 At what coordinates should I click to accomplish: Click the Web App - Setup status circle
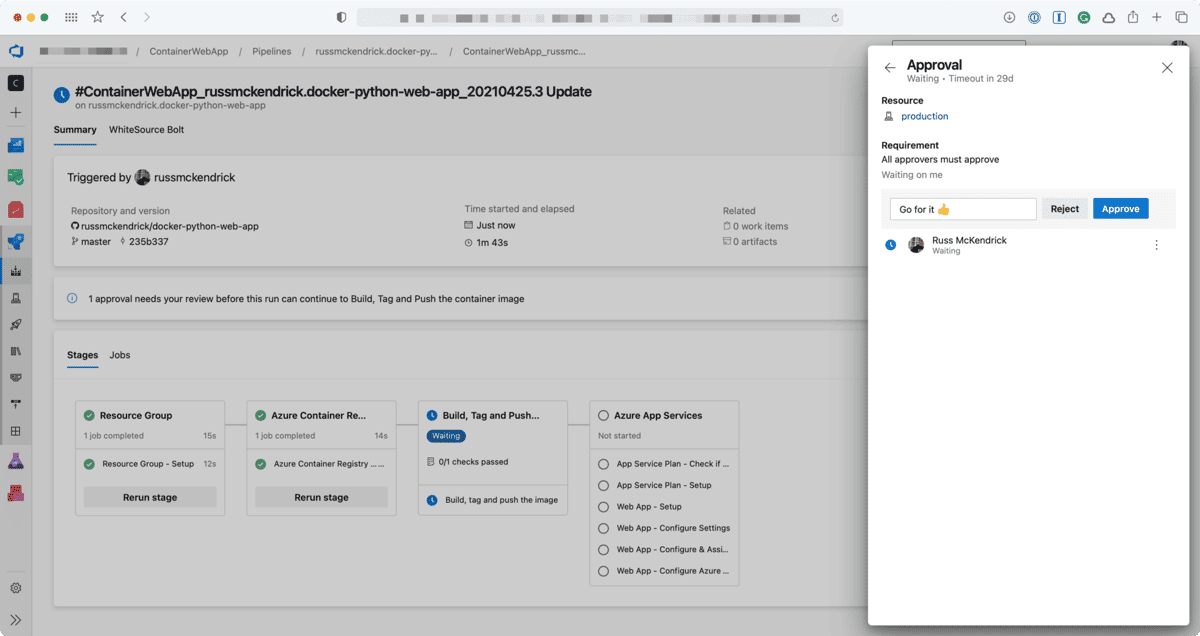click(603, 507)
